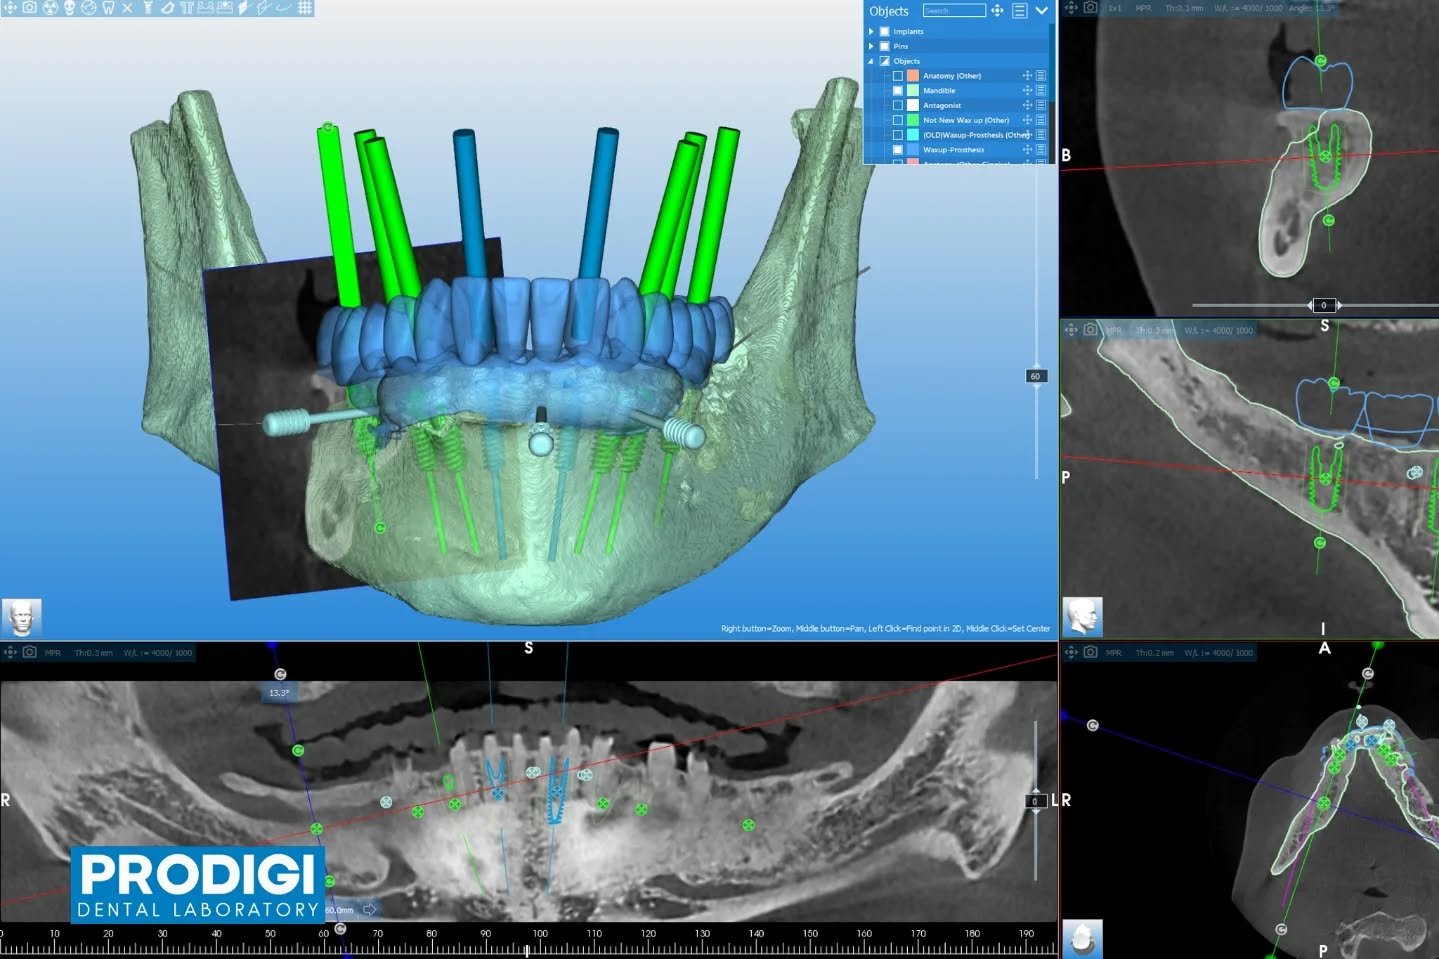Image resolution: width=1439 pixels, height=959 pixels.
Task: Enable the Anatomy (Other) checkbox
Action: 898,75
